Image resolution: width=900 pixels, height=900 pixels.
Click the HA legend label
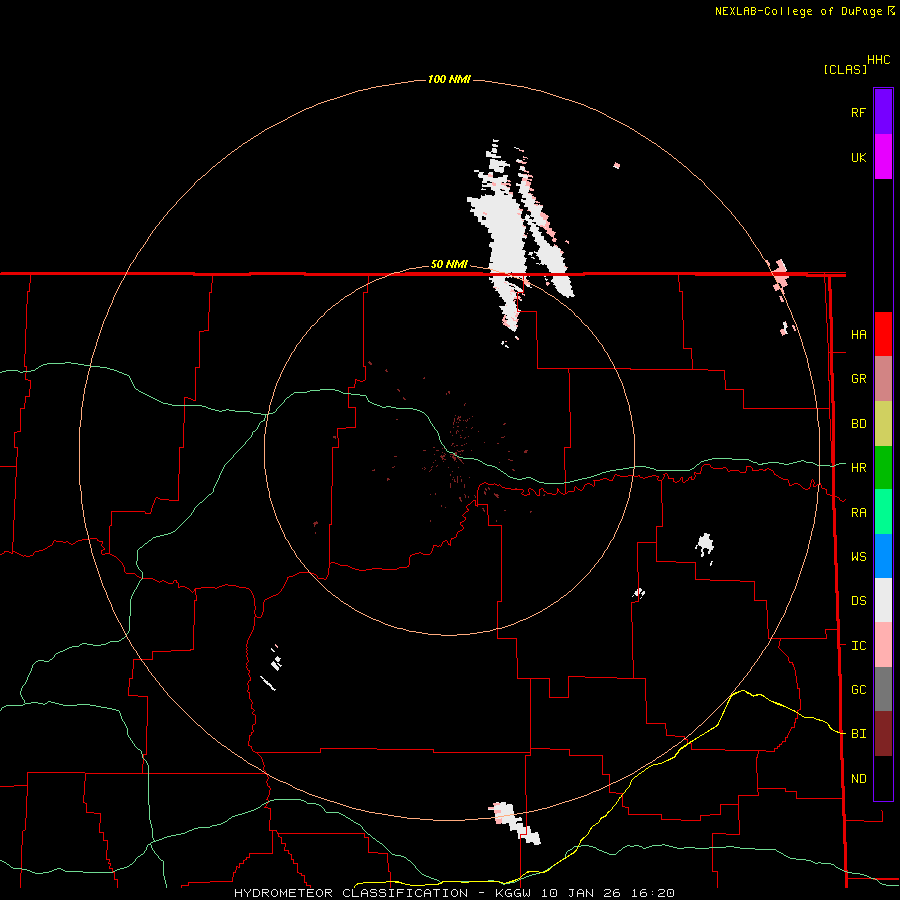click(x=858, y=335)
